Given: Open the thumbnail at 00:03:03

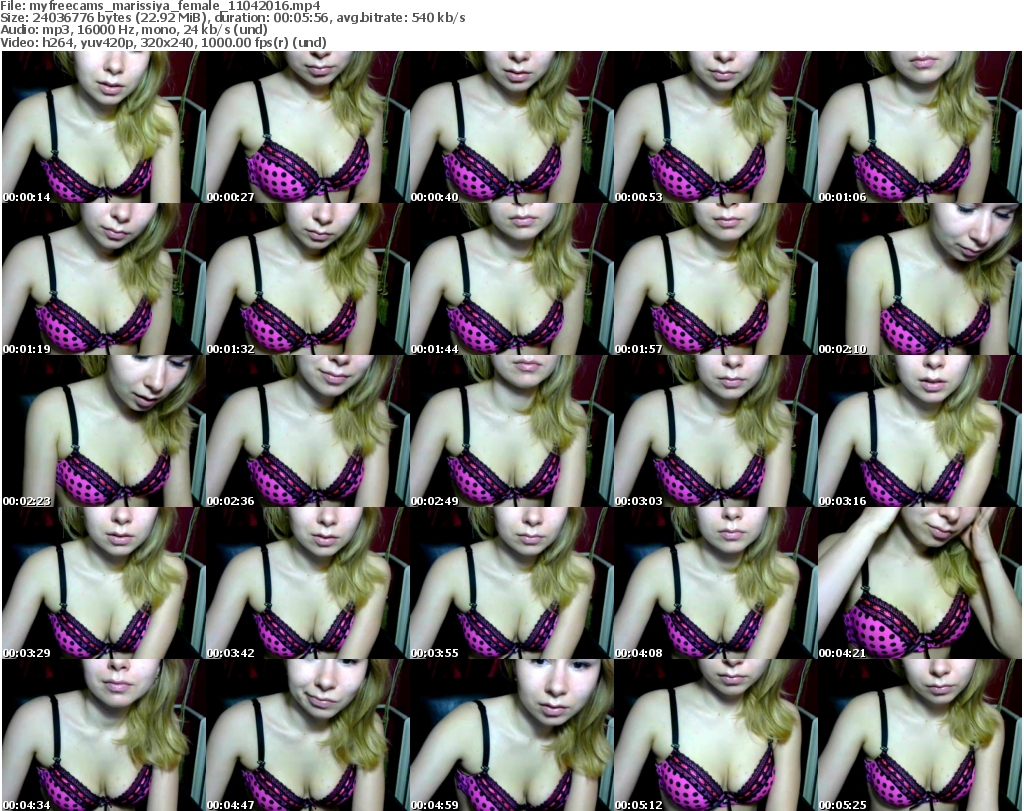Looking at the screenshot, I should click(716, 431).
